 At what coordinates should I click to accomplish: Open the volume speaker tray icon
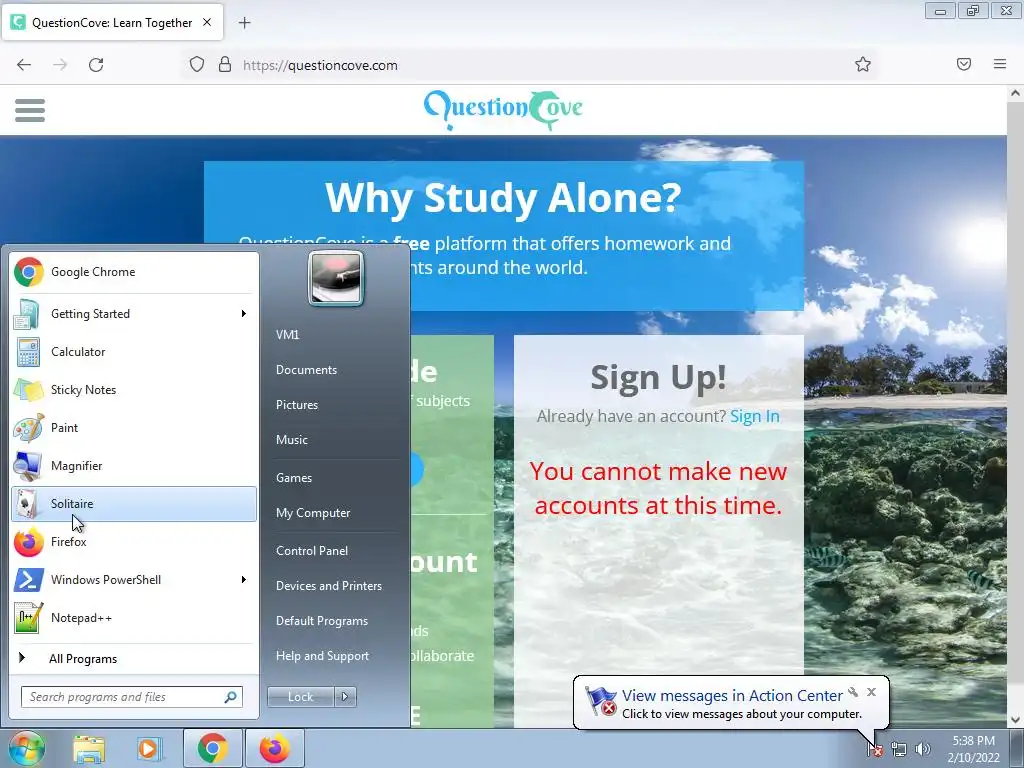coord(923,749)
